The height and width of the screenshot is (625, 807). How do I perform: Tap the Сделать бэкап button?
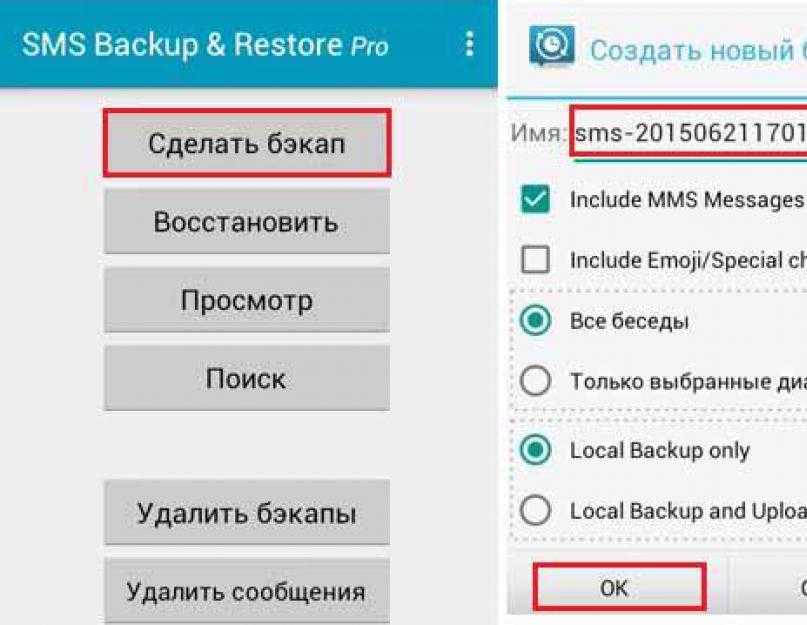pos(247,143)
